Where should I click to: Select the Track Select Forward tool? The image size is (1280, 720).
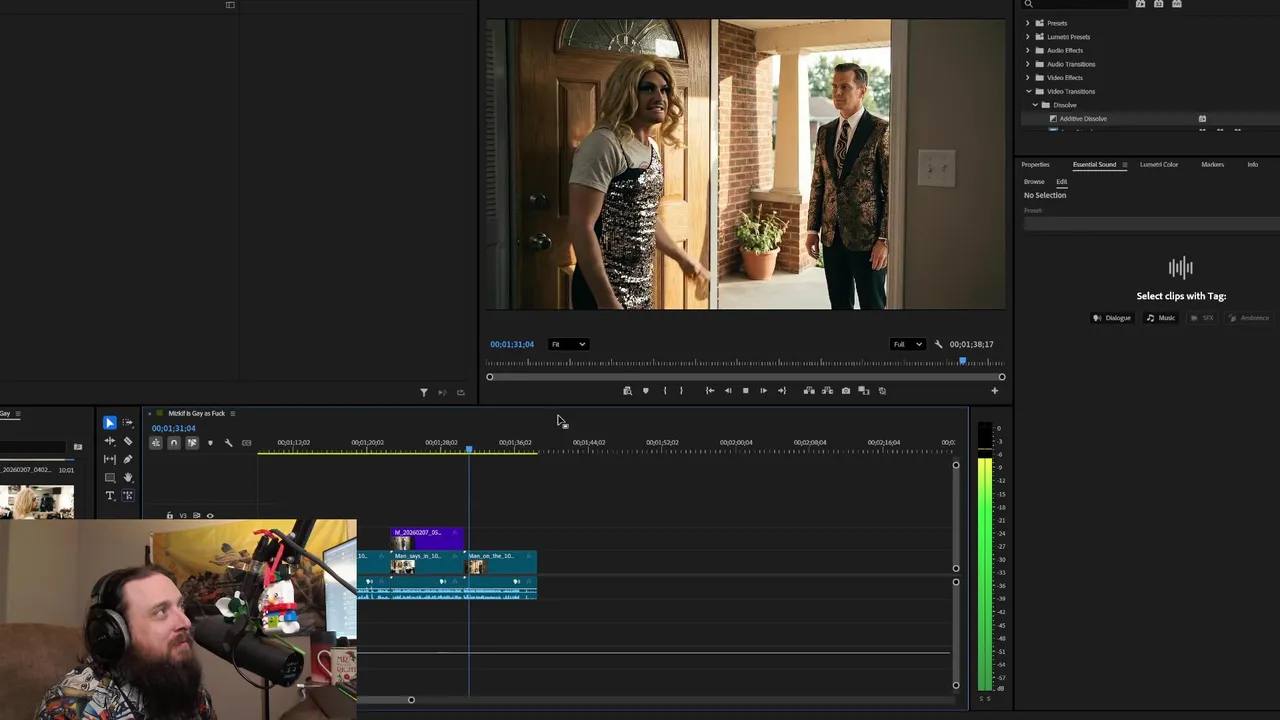click(x=128, y=423)
